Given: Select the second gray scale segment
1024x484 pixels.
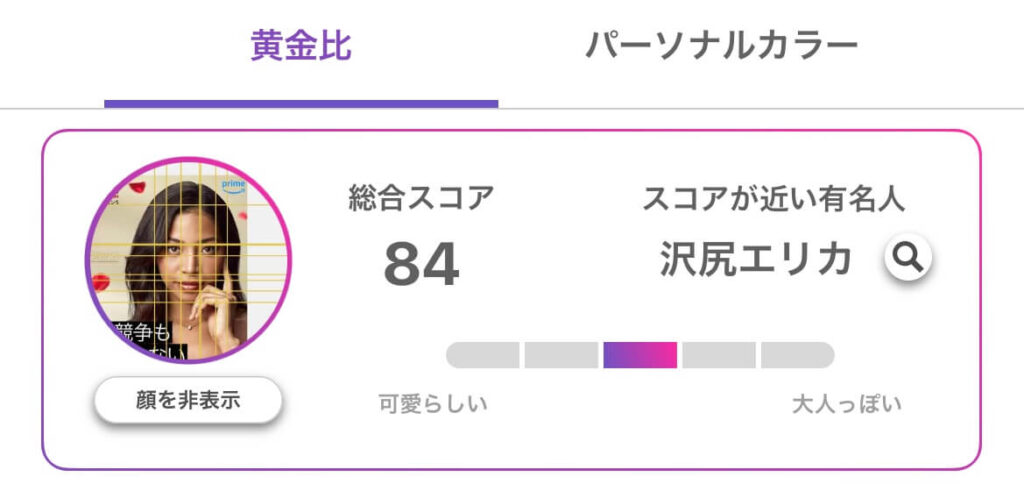Looking at the screenshot, I should coord(561,355).
